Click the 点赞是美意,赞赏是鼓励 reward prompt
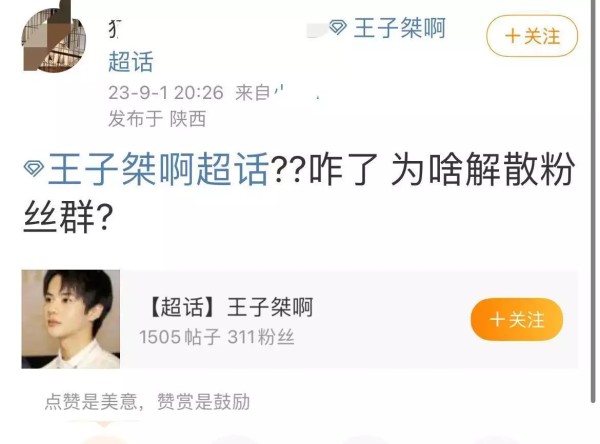Image resolution: width=600 pixels, height=444 pixels. tap(147, 402)
